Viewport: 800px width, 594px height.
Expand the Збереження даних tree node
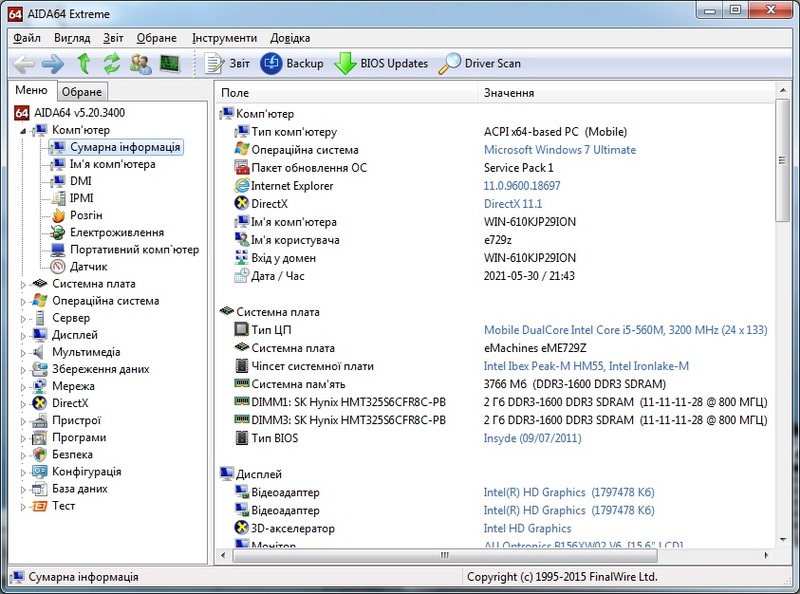[23, 370]
